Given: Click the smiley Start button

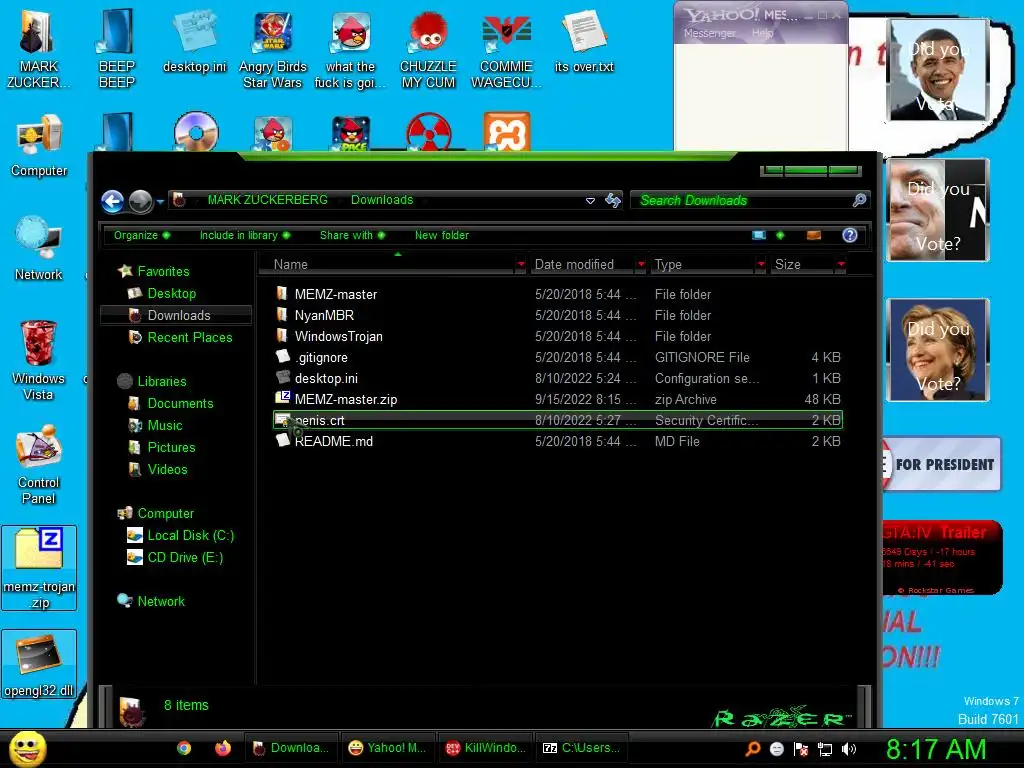Looking at the screenshot, I should click(27, 748).
